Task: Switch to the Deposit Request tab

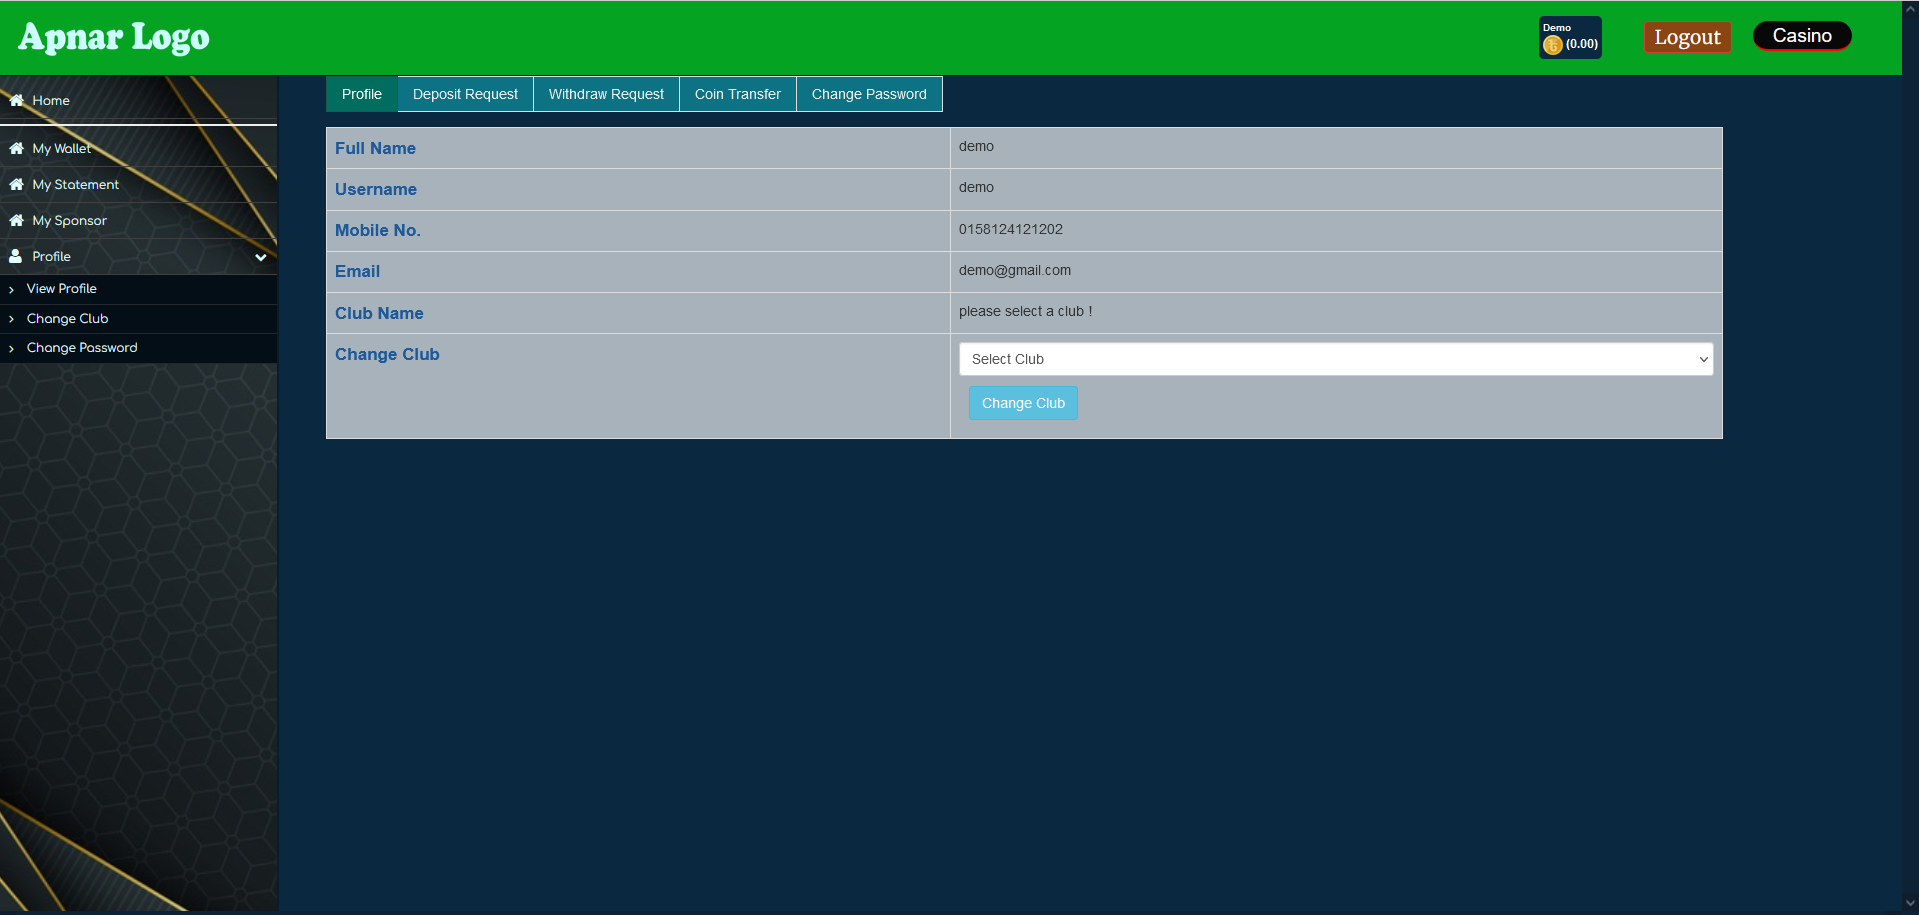Action: pos(465,94)
